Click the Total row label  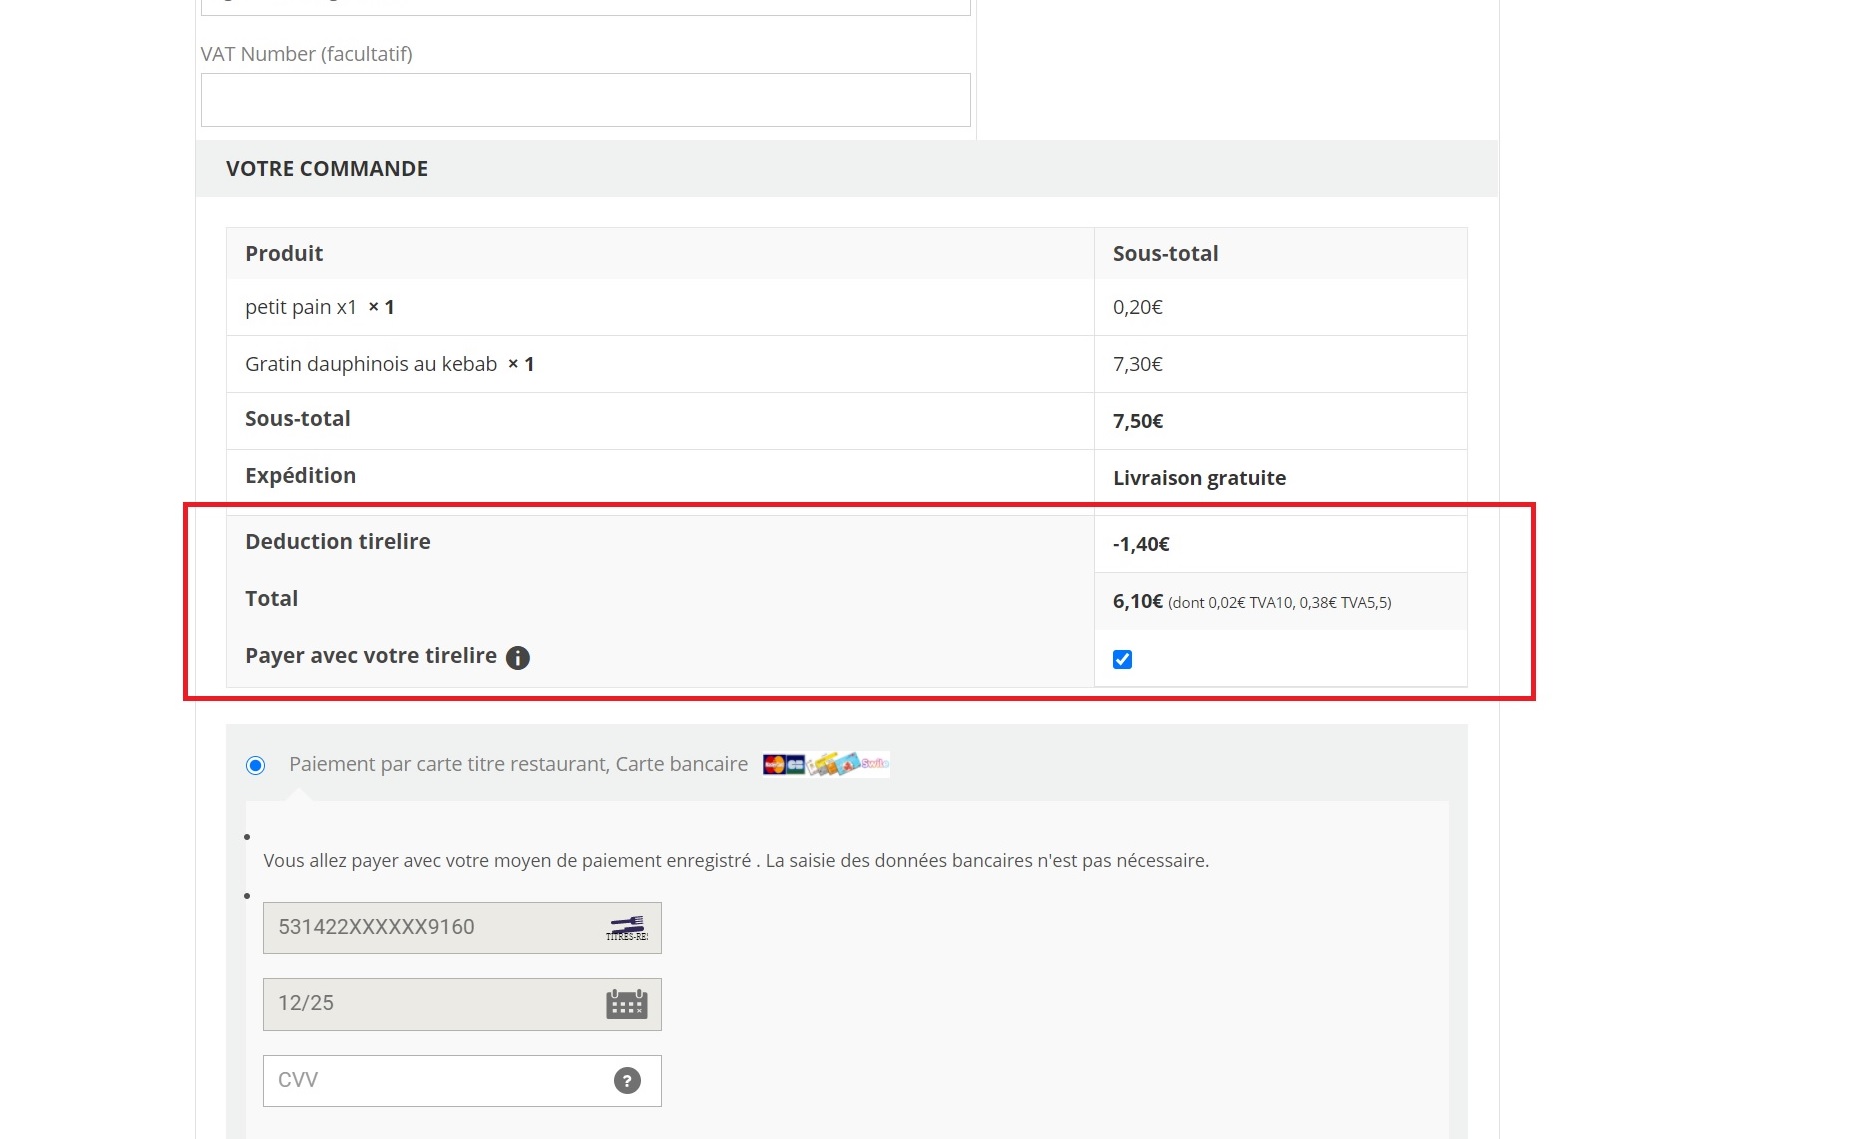tap(271, 598)
